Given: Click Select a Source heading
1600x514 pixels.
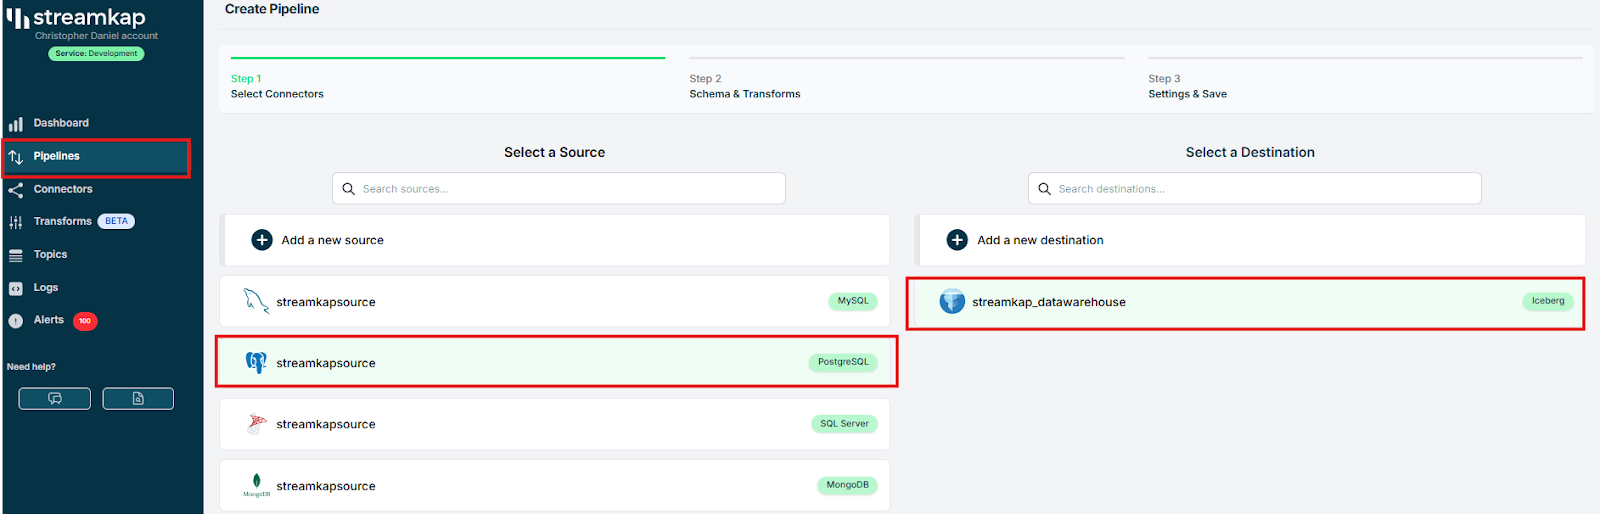Looking at the screenshot, I should [554, 152].
